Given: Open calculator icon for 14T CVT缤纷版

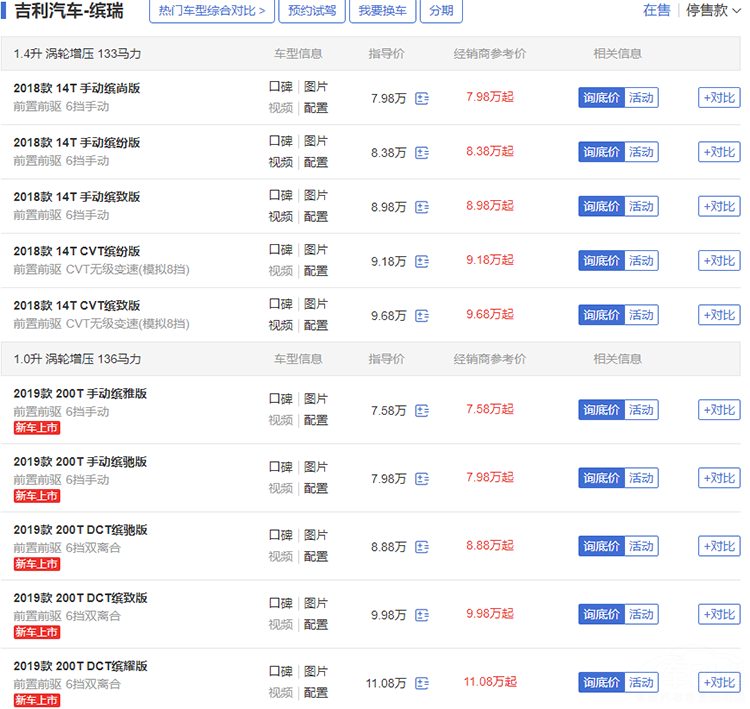Looking at the screenshot, I should pyautogui.click(x=421, y=261).
